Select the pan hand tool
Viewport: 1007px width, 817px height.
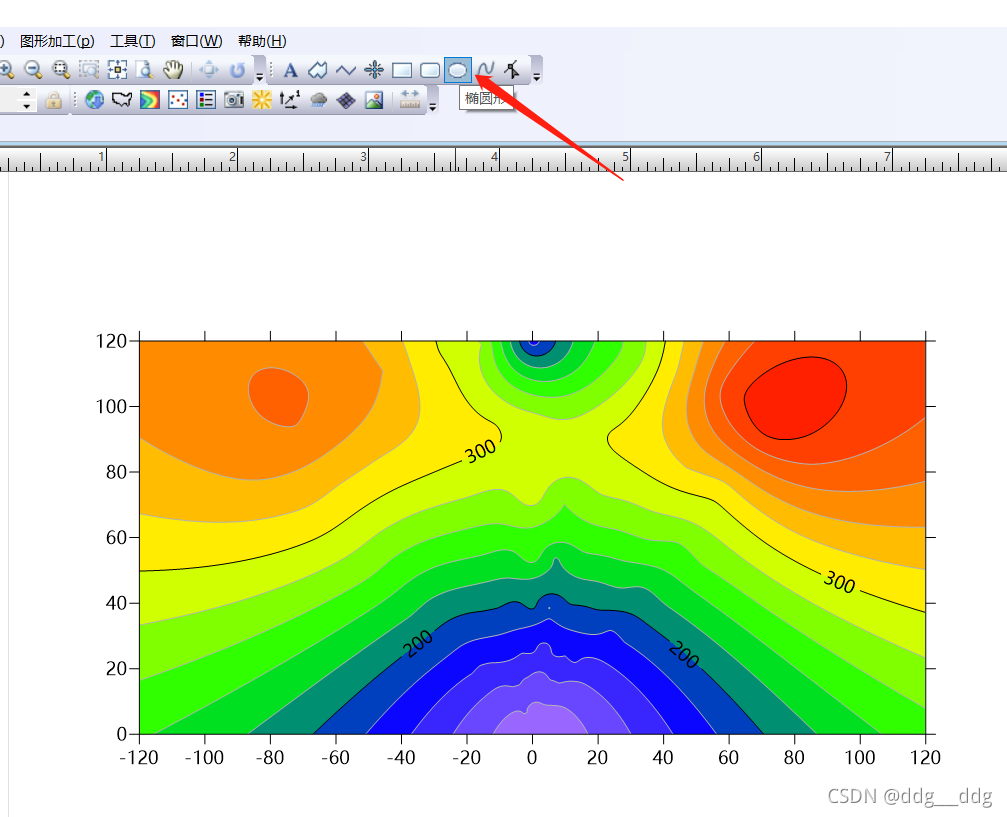[x=173, y=69]
